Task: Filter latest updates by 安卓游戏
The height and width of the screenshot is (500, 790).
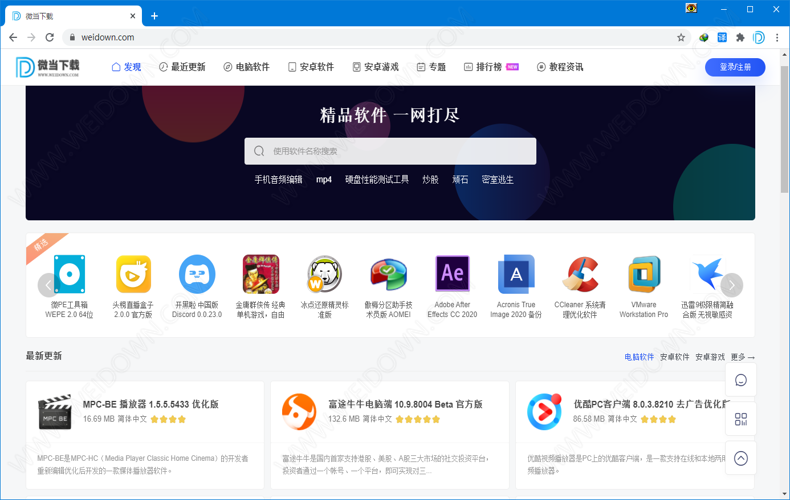Action: [x=710, y=357]
